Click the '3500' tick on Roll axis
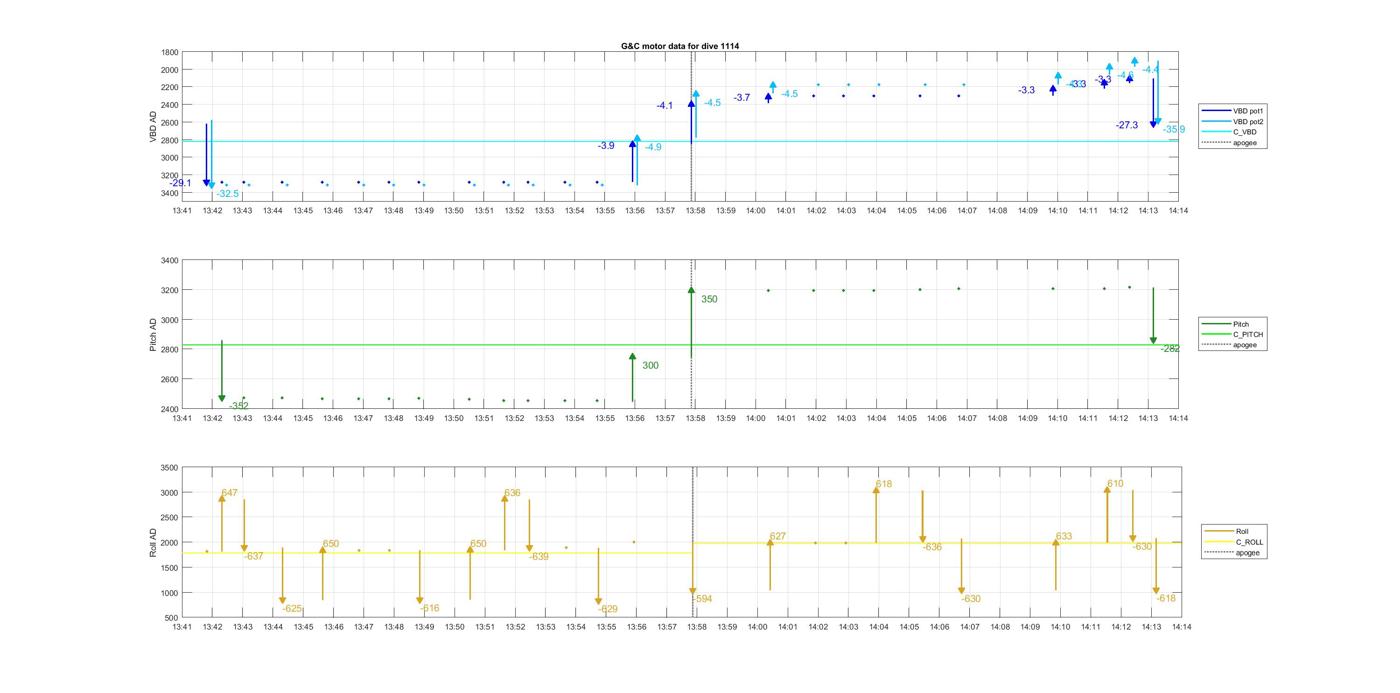This screenshot has height=693, width=1400. pyautogui.click(x=169, y=468)
